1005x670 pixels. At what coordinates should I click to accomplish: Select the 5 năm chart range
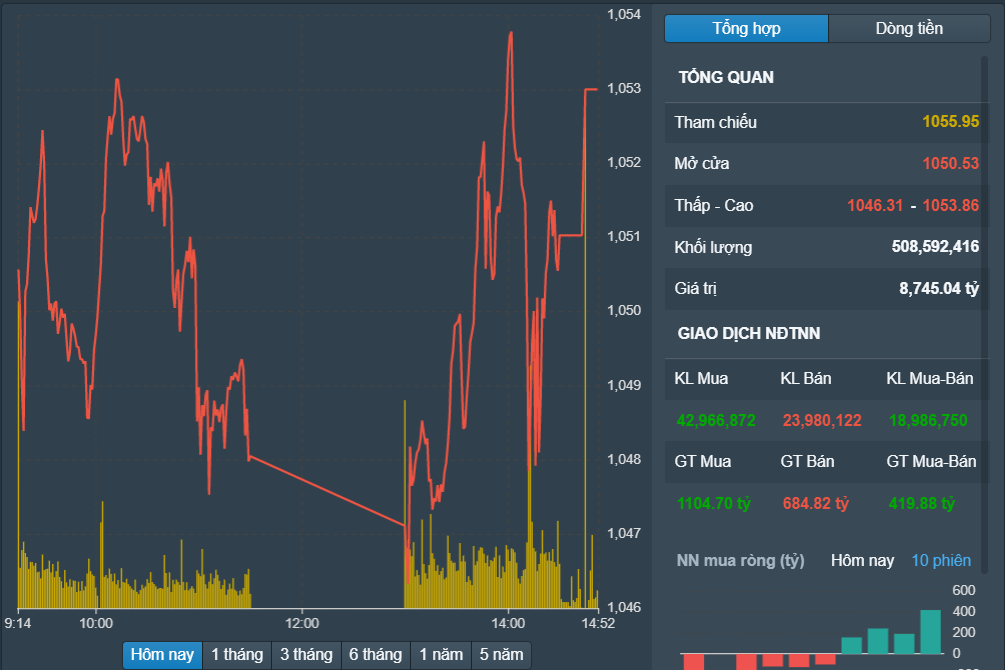pyautogui.click(x=500, y=655)
